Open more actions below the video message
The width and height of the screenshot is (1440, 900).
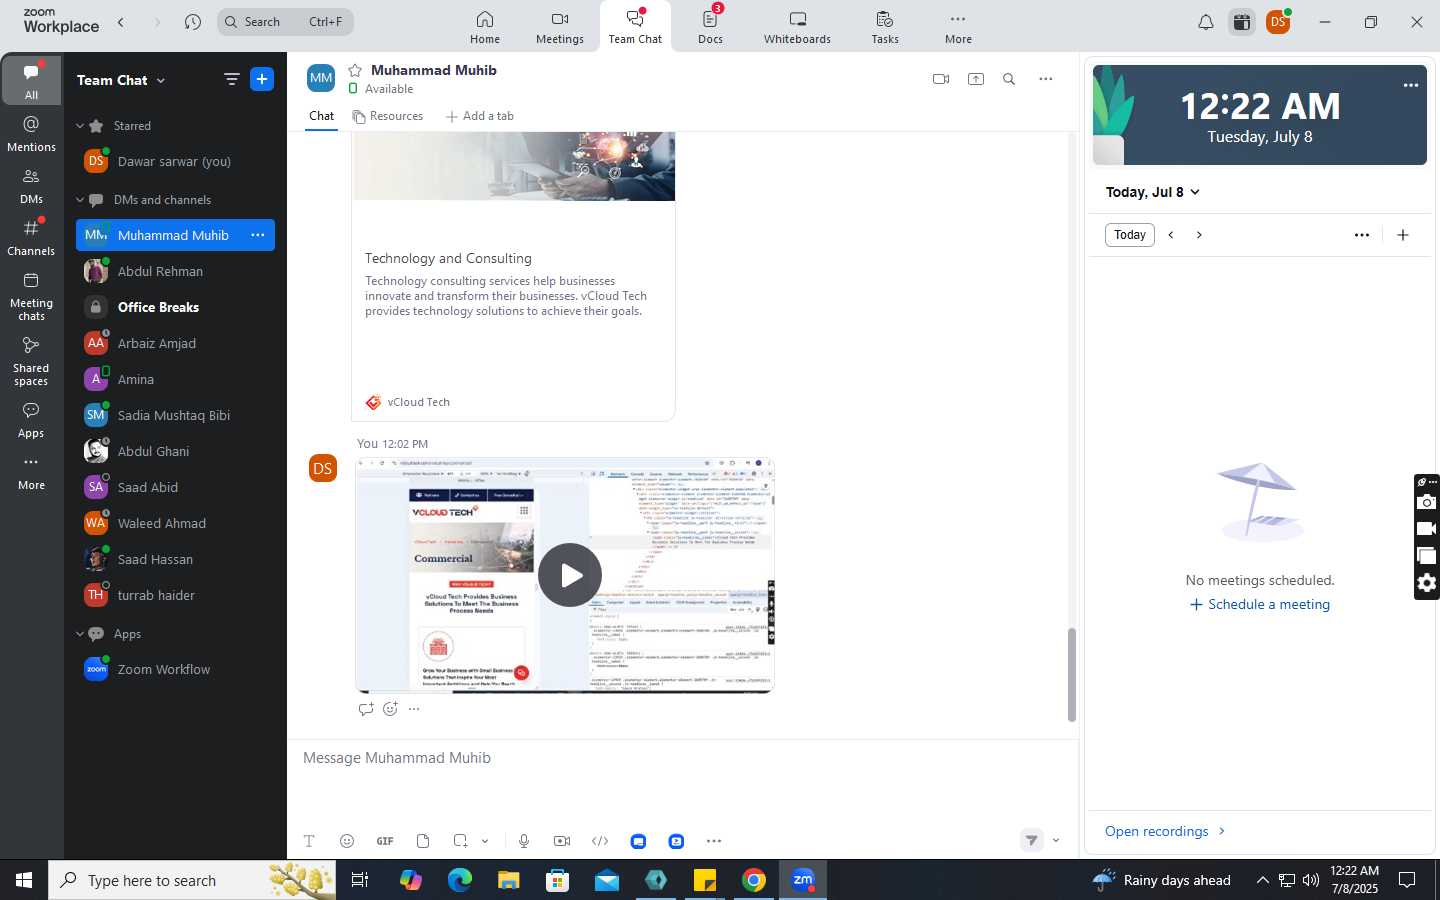tap(414, 708)
